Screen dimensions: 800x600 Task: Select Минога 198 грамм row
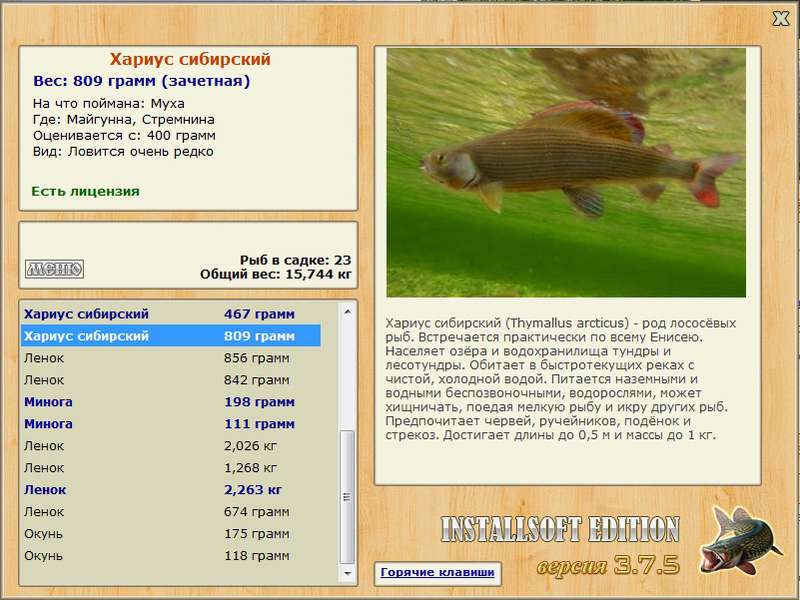pos(170,402)
